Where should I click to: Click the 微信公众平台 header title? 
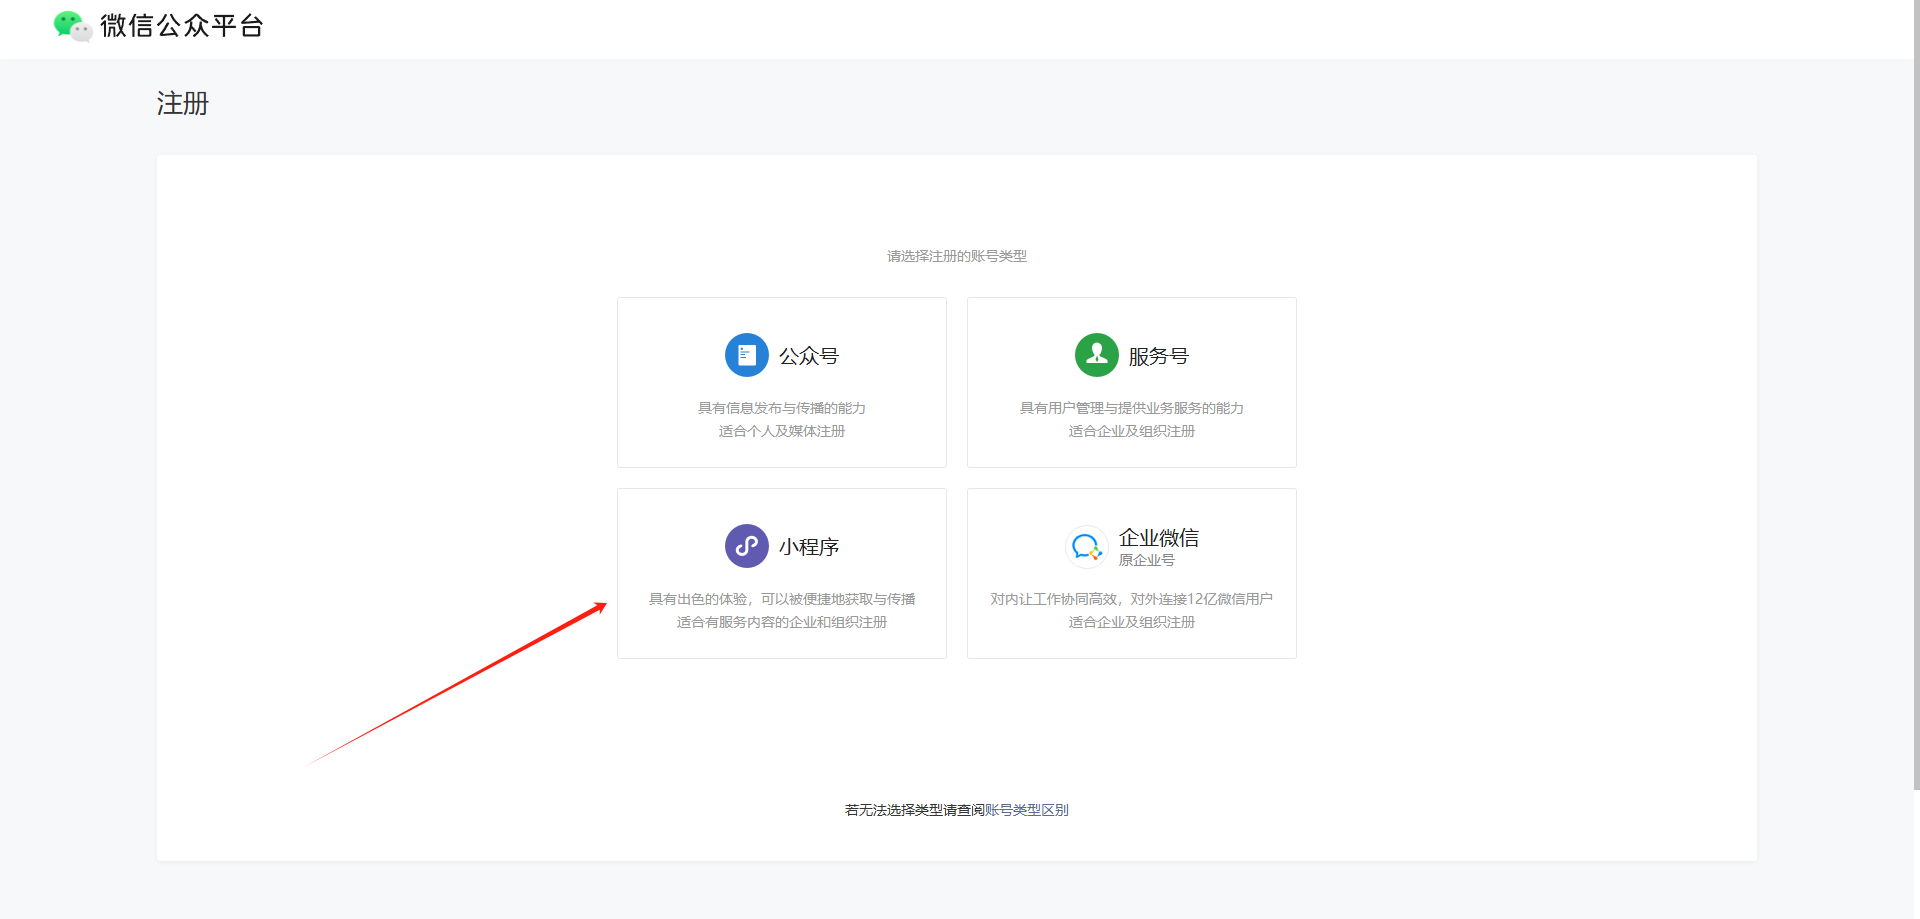pos(180,26)
